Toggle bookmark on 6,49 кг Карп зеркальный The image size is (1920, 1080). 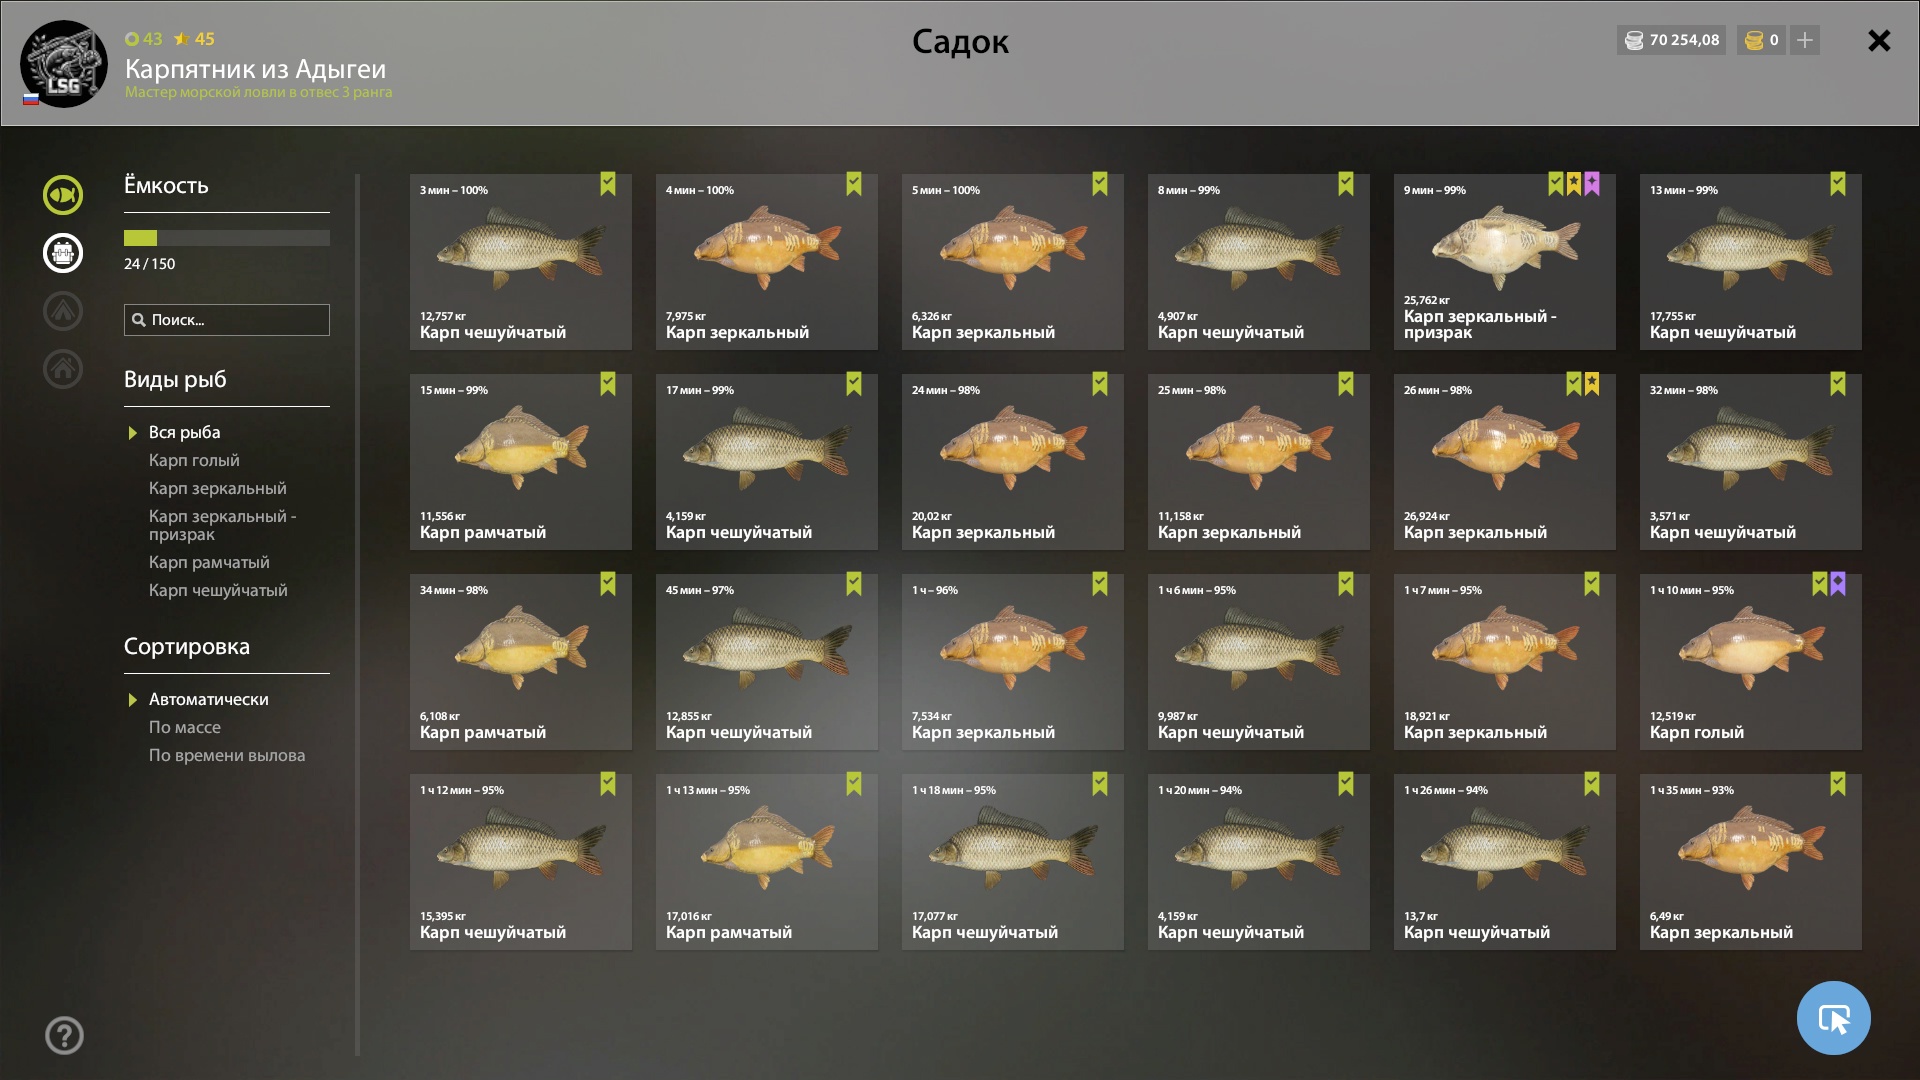[1838, 784]
